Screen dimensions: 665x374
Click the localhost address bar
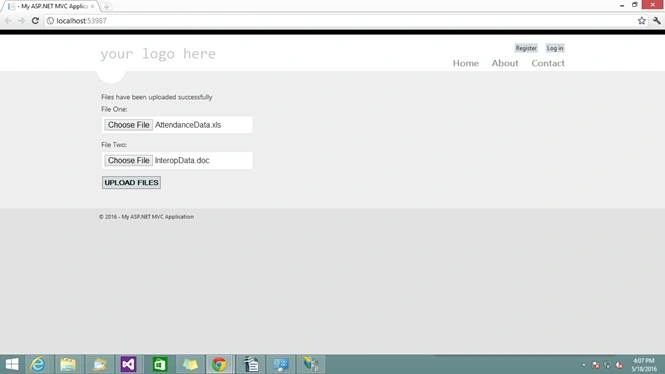pyautogui.click(x=339, y=21)
